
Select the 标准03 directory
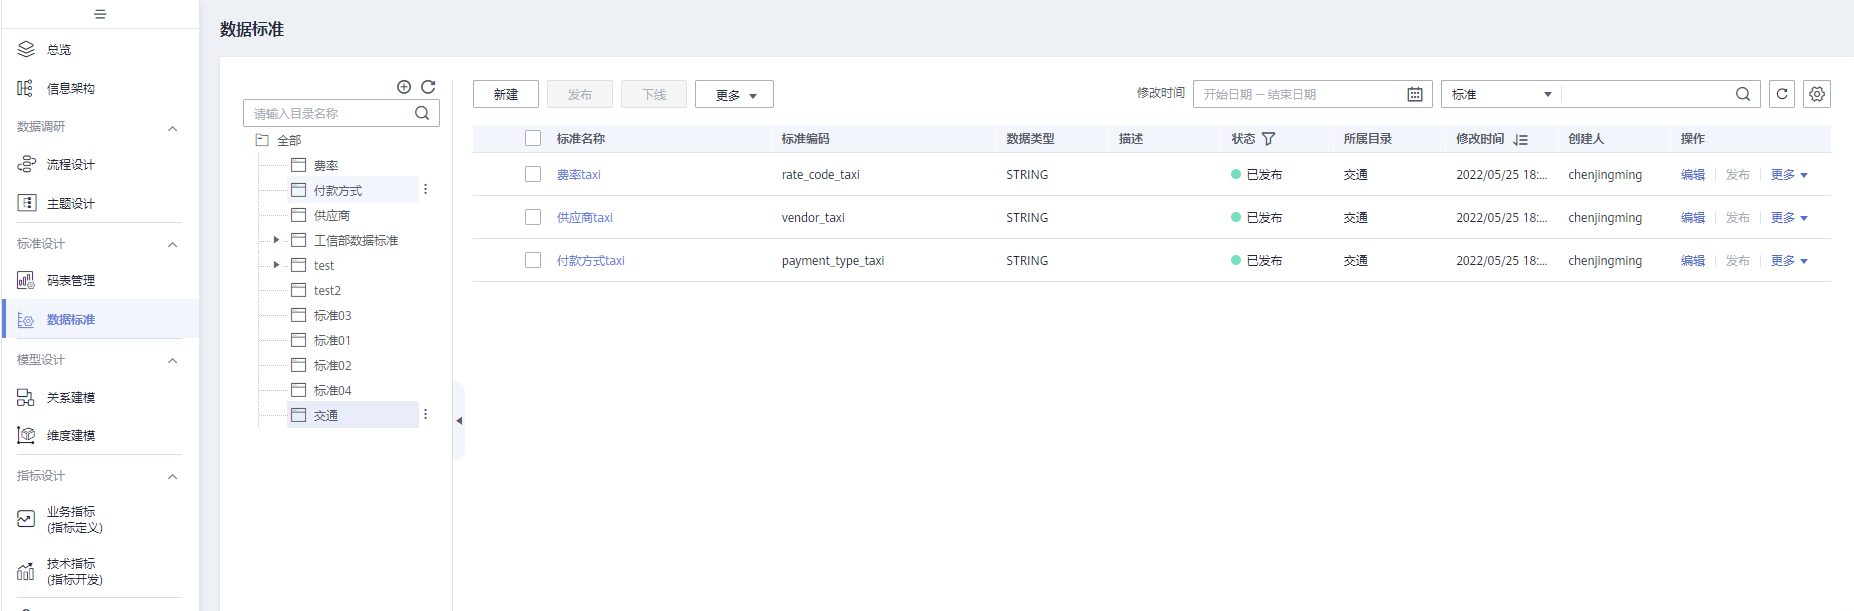pyautogui.click(x=332, y=315)
